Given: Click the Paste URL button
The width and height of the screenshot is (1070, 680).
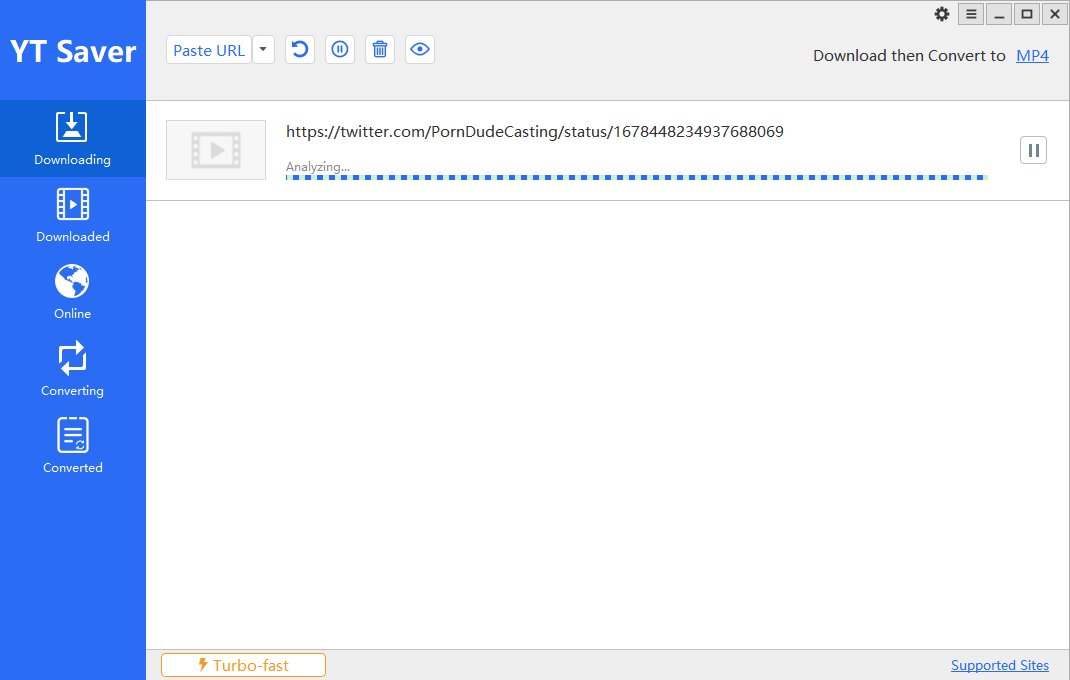Looking at the screenshot, I should pyautogui.click(x=209, y=50).
